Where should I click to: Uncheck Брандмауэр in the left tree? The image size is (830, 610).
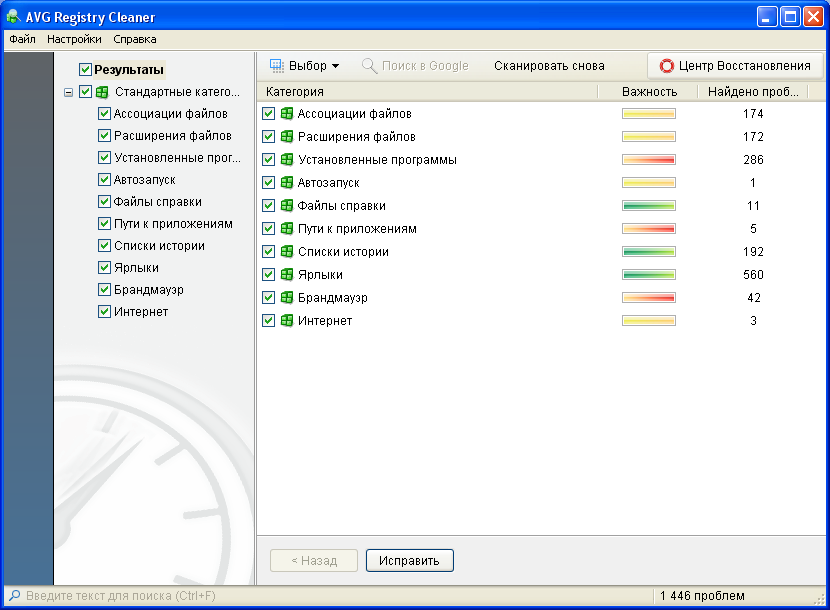coord(104,290)
